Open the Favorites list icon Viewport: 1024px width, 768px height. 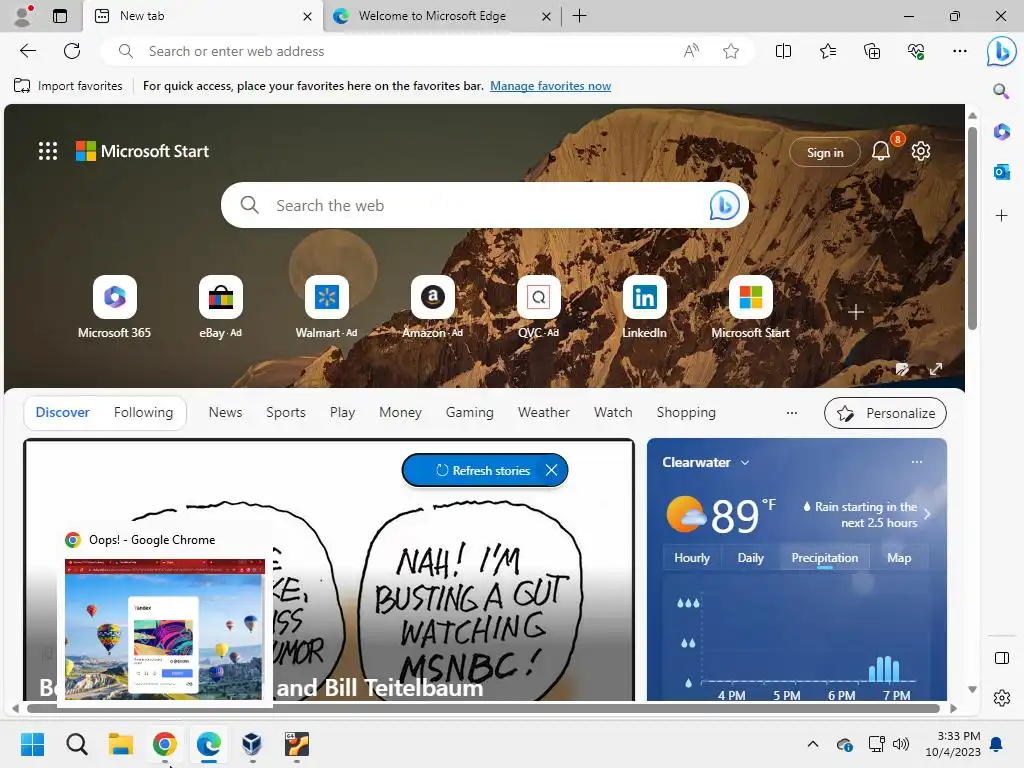tap(827, 51)
